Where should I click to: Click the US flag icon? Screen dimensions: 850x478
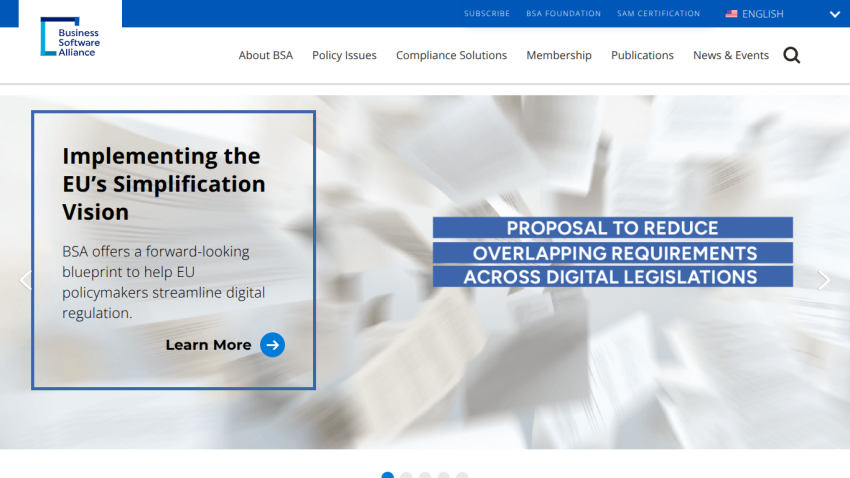pos(731,14)
